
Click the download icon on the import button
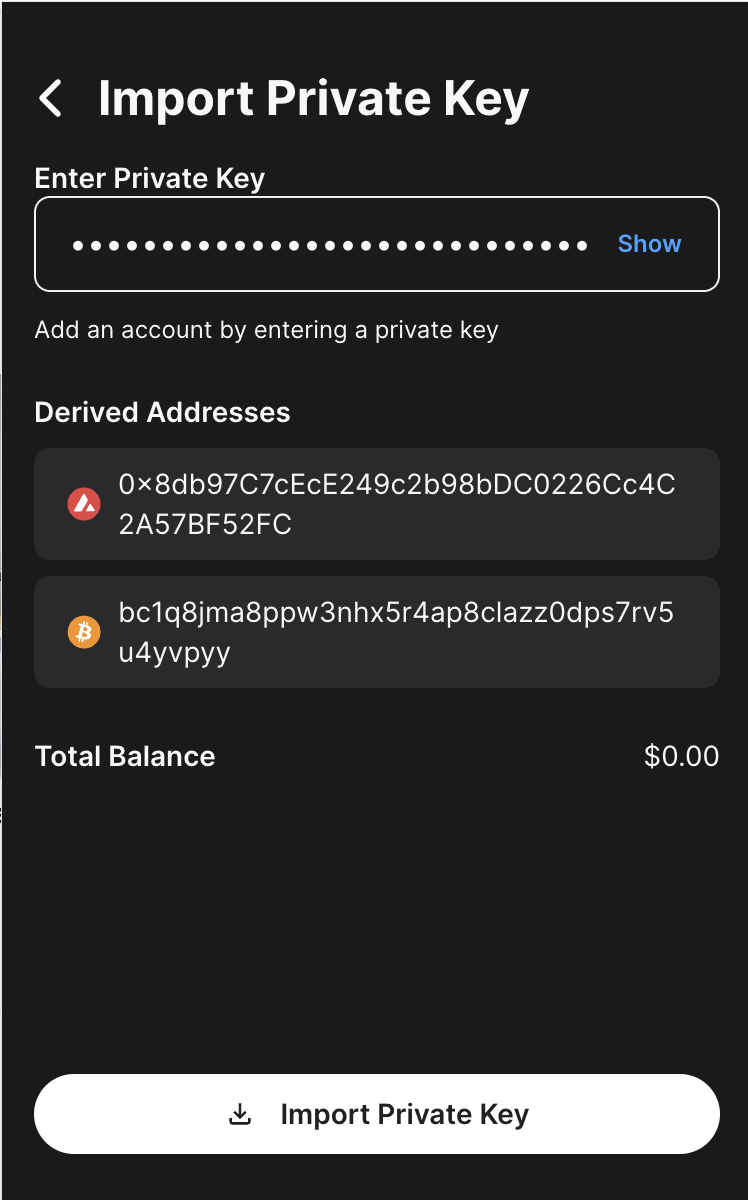(240, 1115)
